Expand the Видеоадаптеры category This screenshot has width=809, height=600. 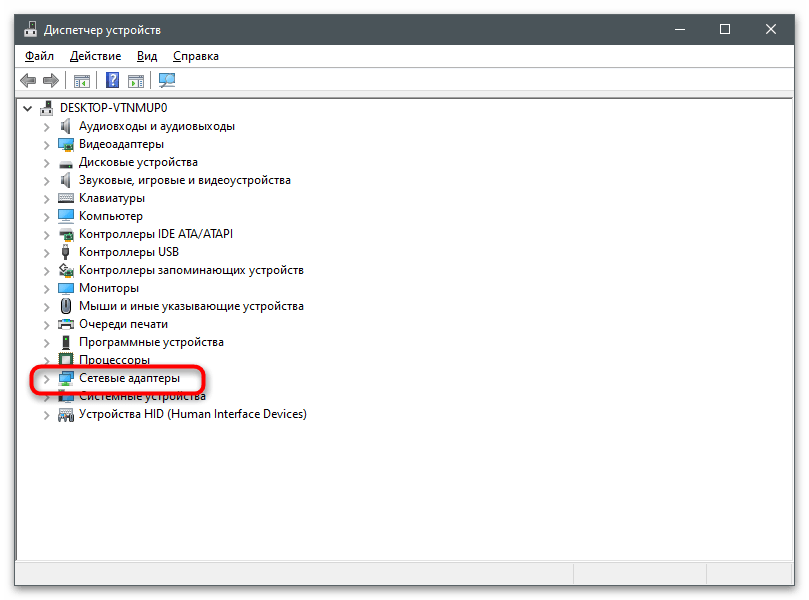click(x=46, y=145)
